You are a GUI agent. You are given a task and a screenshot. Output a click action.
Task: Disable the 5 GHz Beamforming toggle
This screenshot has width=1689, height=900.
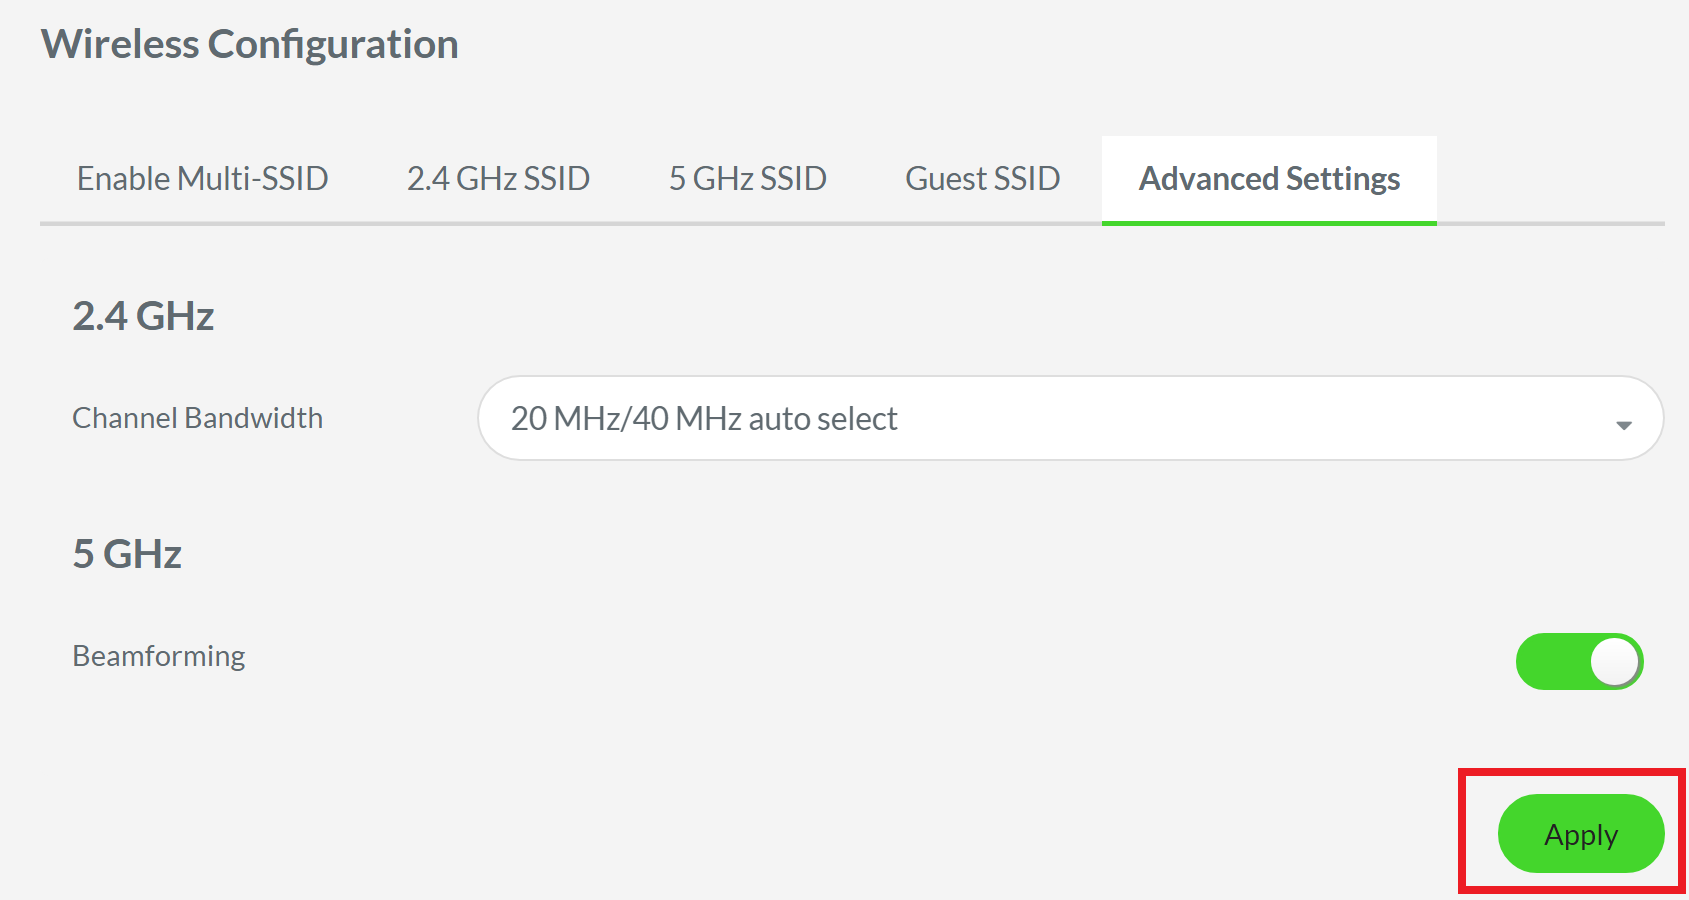pos(1578,660)
